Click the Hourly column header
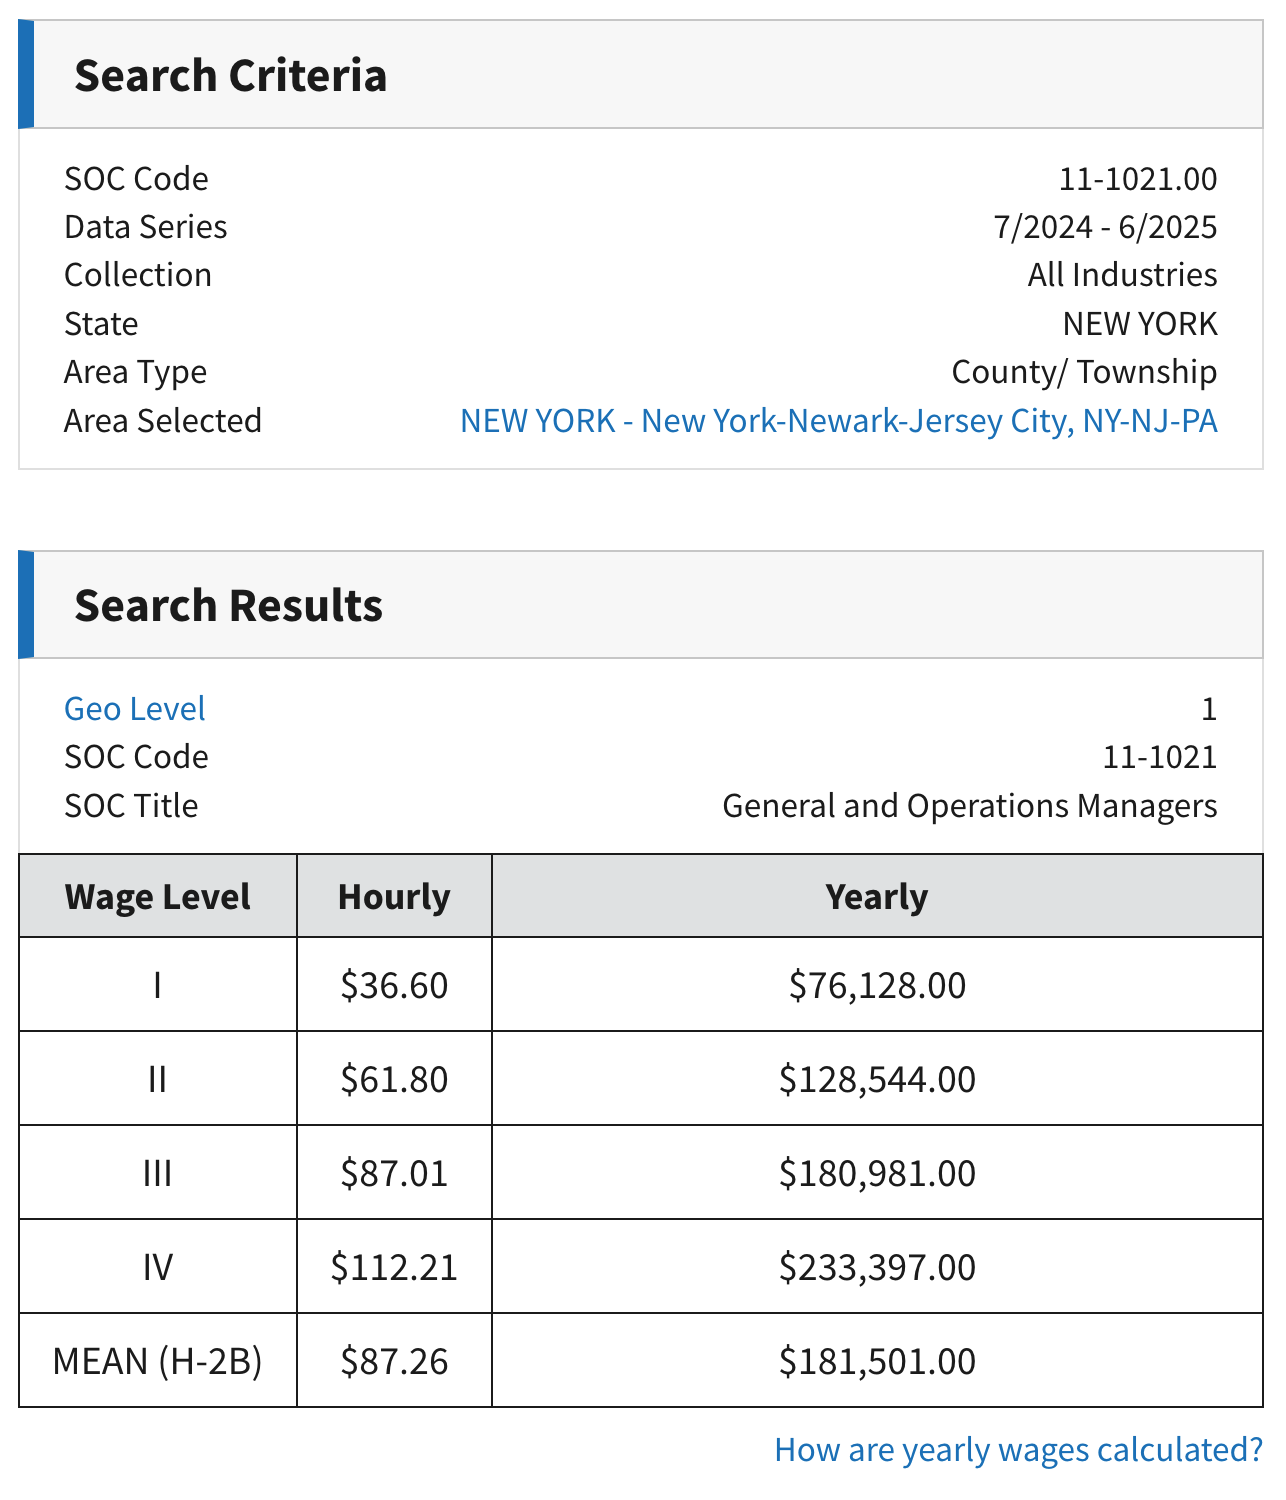Viewport: 1286px width, 1500px height. click(x=394, y=896)
